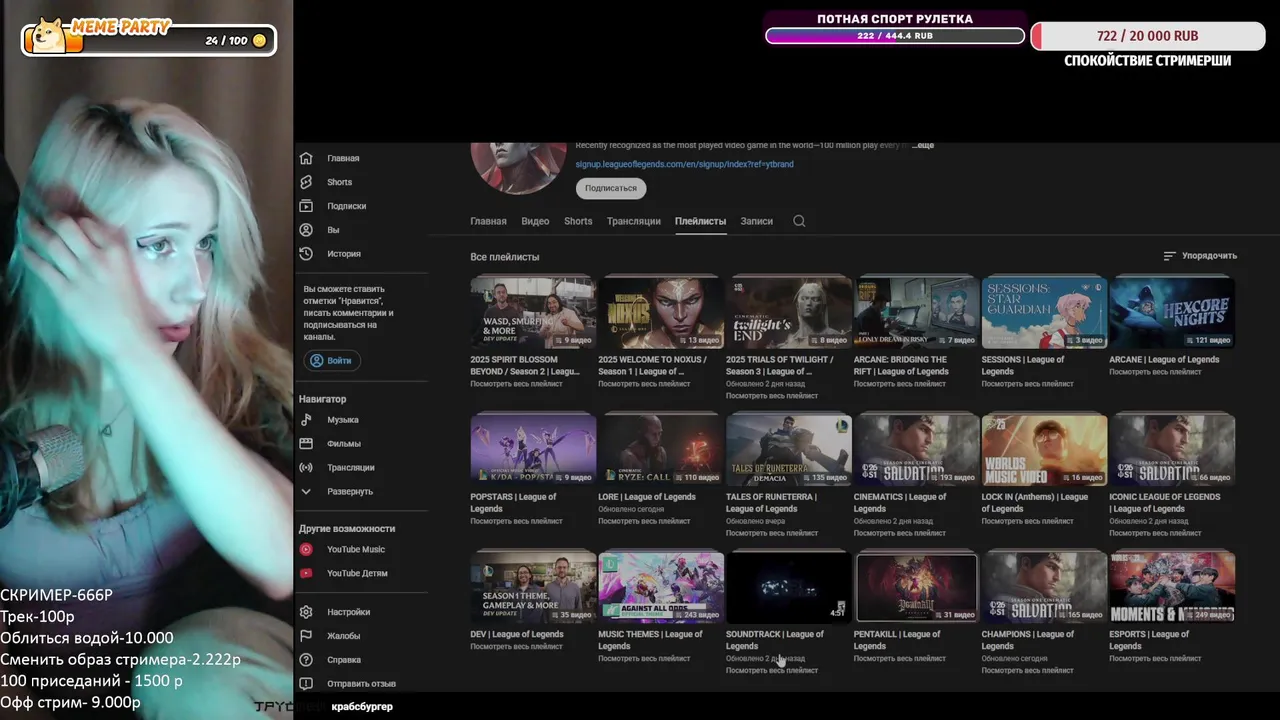
Task: Open the Отправить отзыв feedback icon
Action: [x=306, y=684]
